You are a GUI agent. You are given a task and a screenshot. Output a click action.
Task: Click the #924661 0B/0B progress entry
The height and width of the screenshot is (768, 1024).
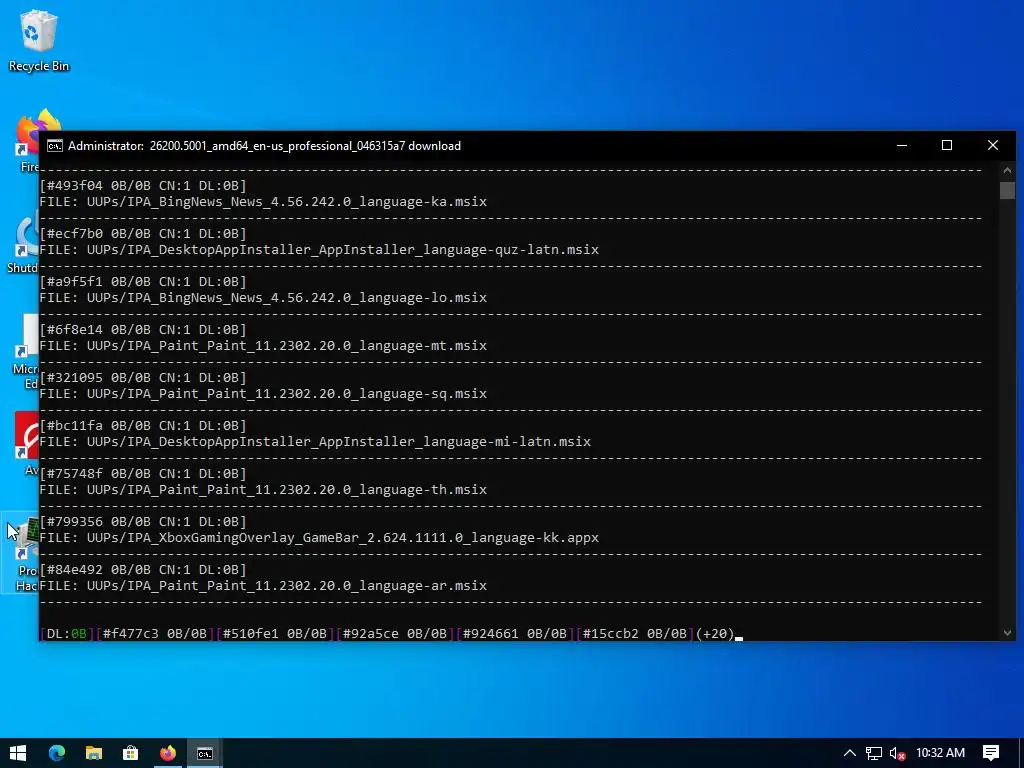pos(515,633)
